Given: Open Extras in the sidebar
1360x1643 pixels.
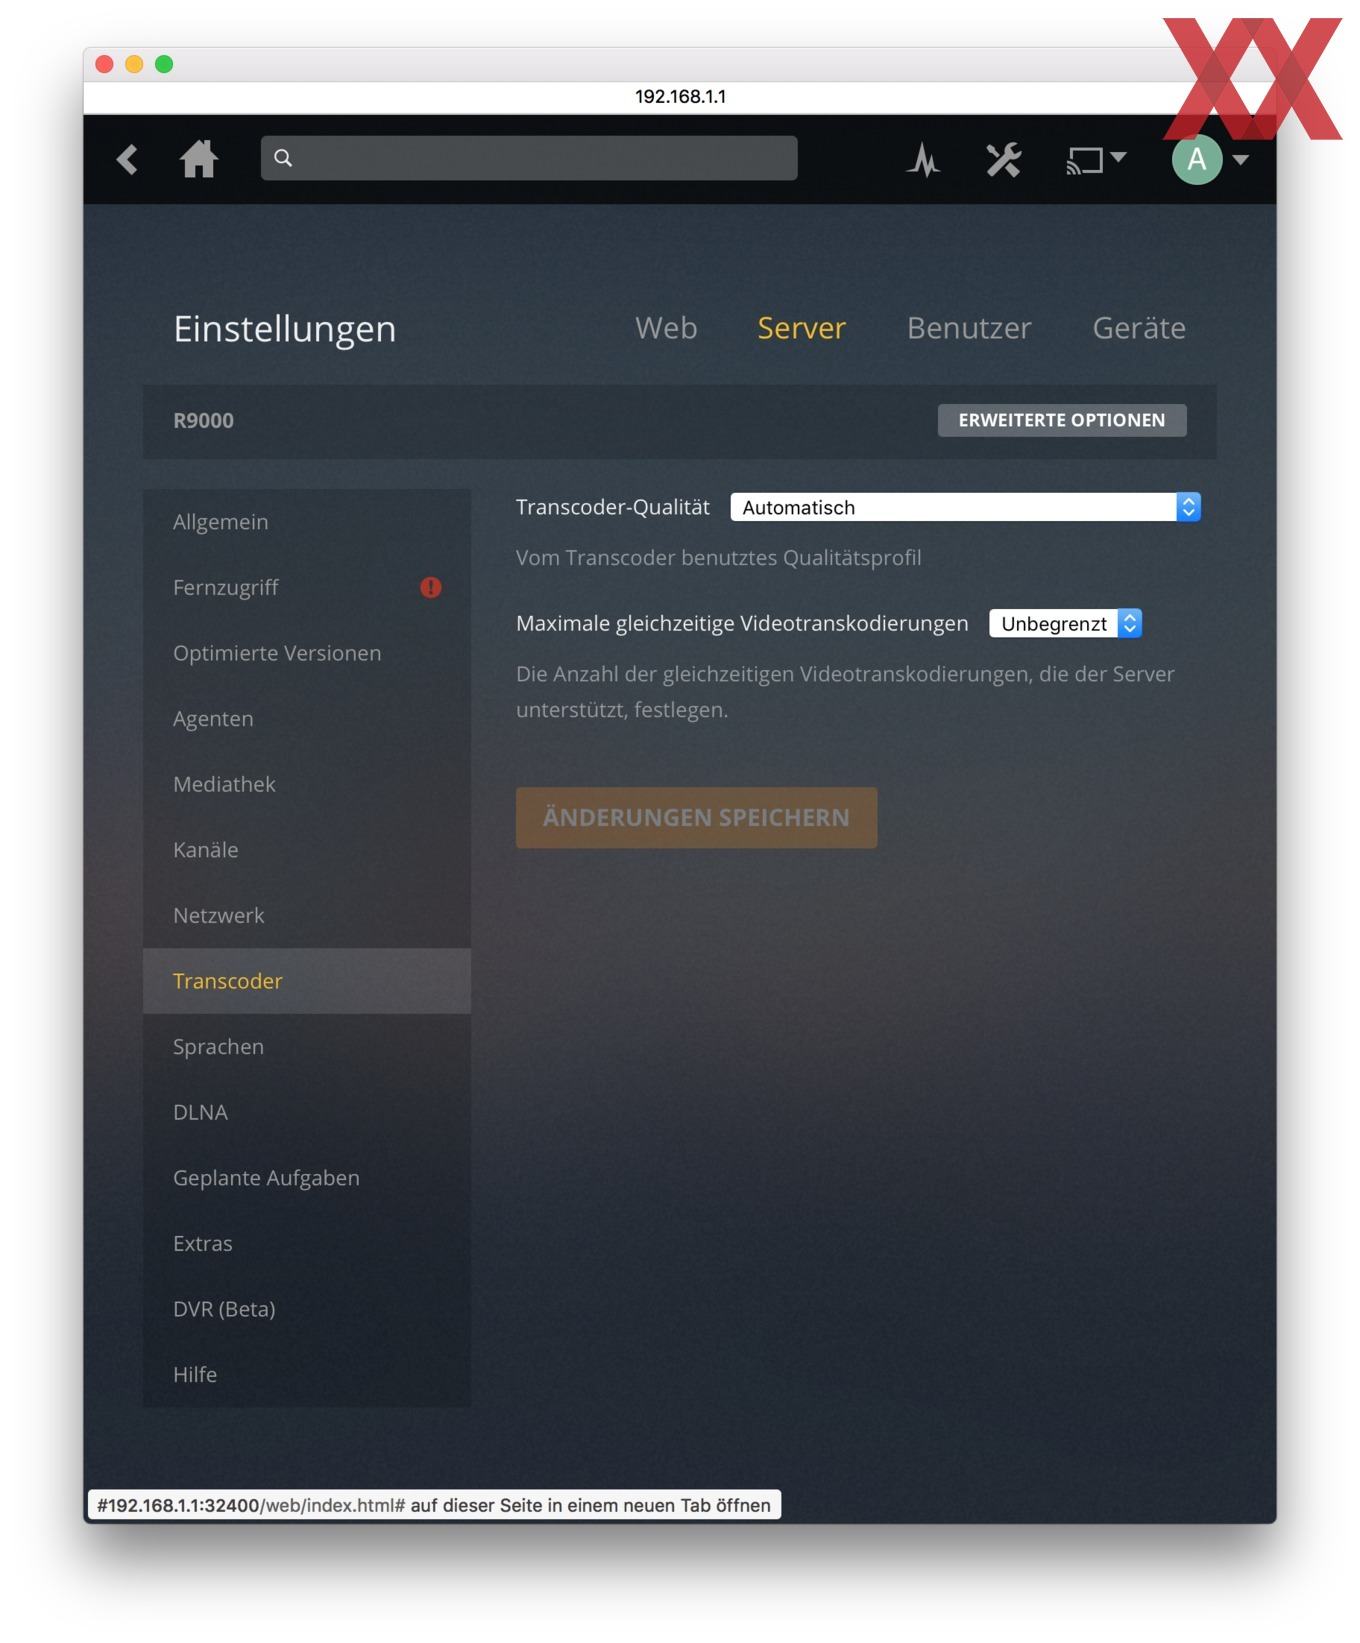Looking at the screenshot, I should [x=307, y=1243].
